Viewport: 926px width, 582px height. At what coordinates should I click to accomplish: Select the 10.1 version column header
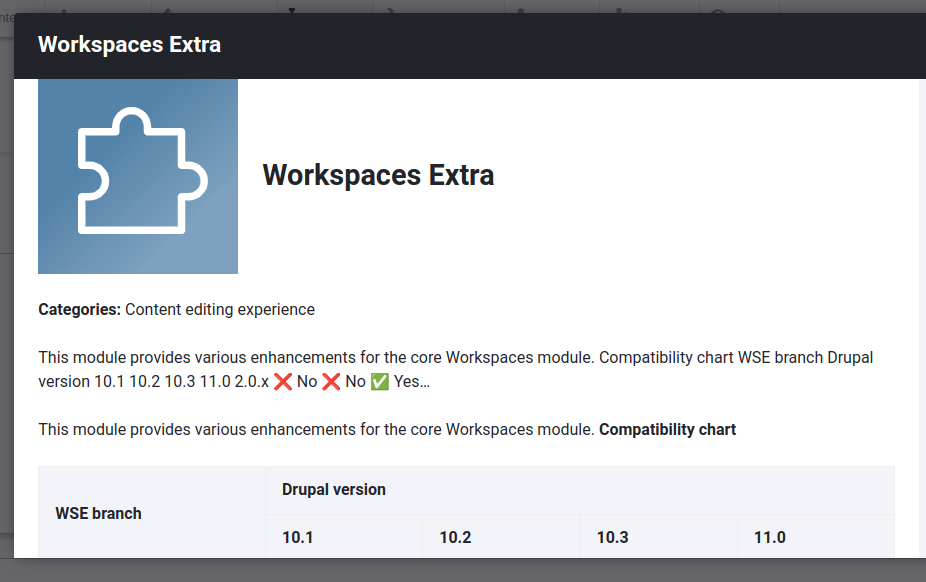pyautogui.click(x=298, y=538)
